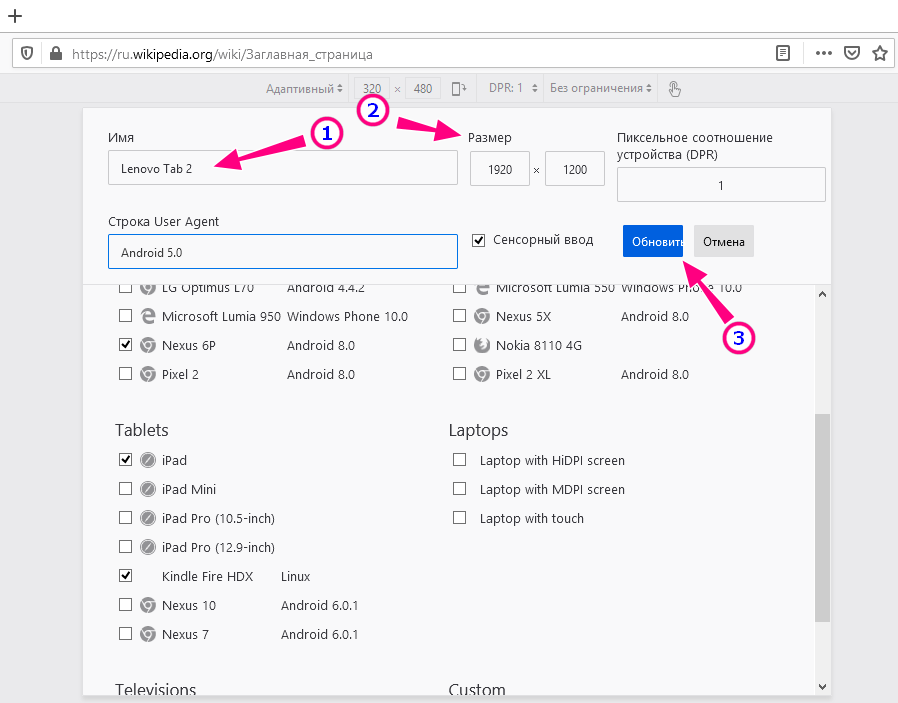Uncheck the iPad device checkbox
This screenshot has width=898, height=703.
tap(125, 460)
